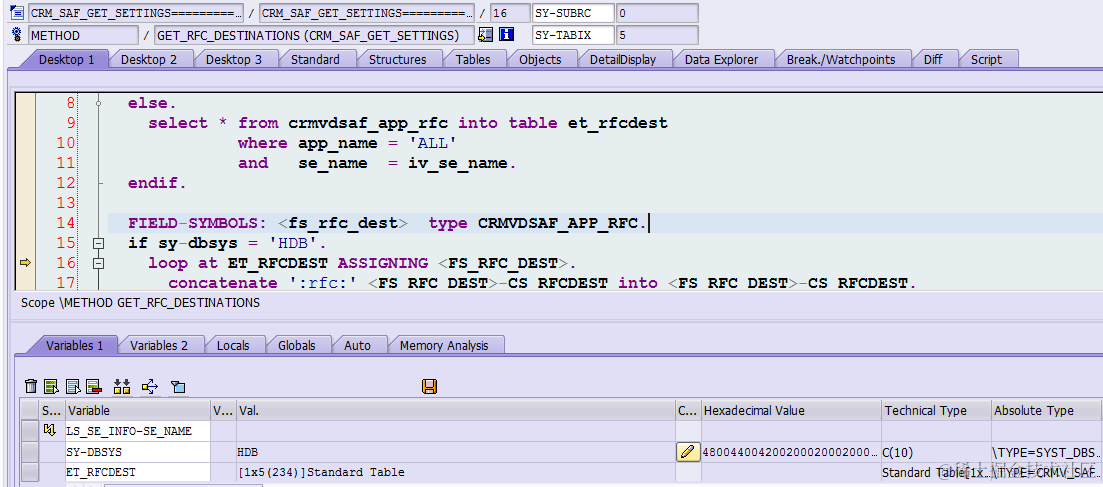Click the C(10) technical type cell

point(936,452)
